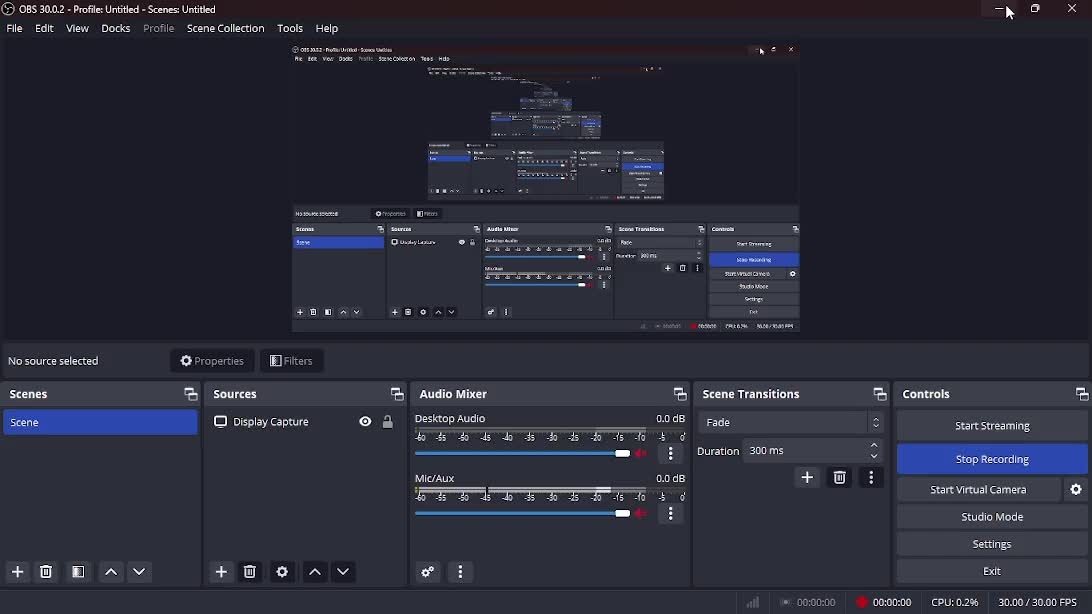Open scene filters icon in Scenes panel
This screenshot has width=1092, height=614.
click(x=78, y=572)
